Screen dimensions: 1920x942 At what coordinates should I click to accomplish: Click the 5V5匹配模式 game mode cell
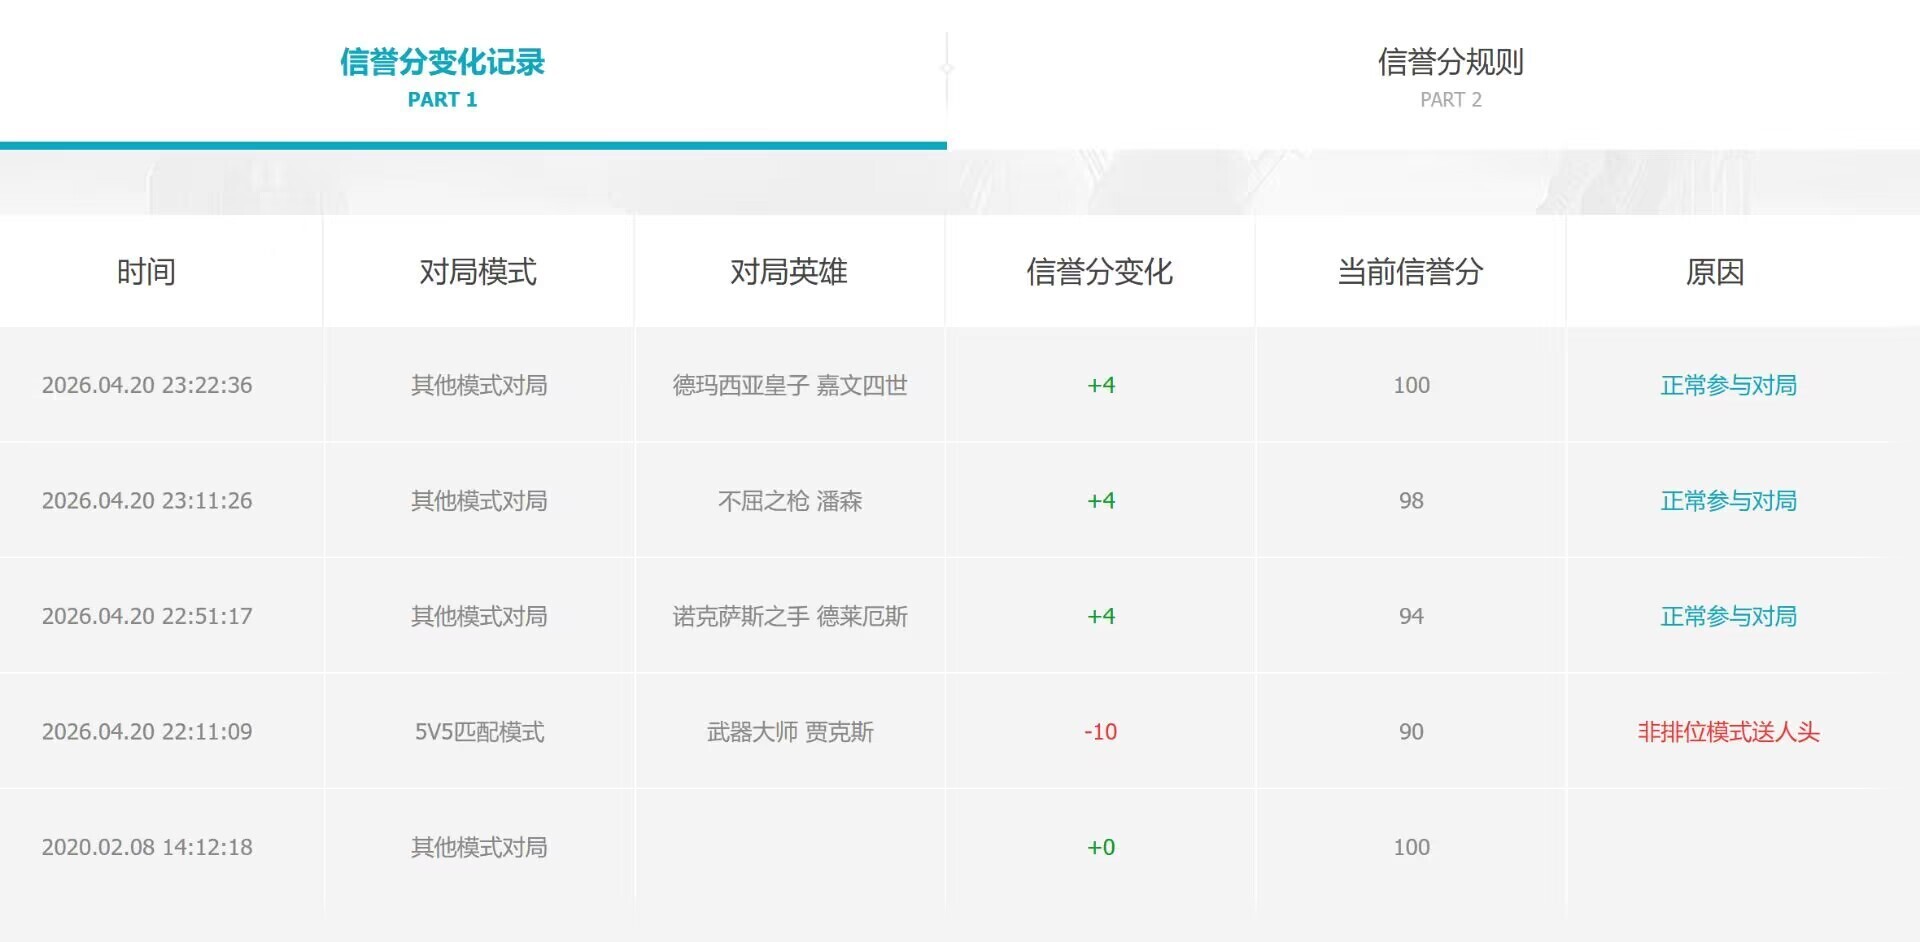pyautogui.click(x=479, y=732)
